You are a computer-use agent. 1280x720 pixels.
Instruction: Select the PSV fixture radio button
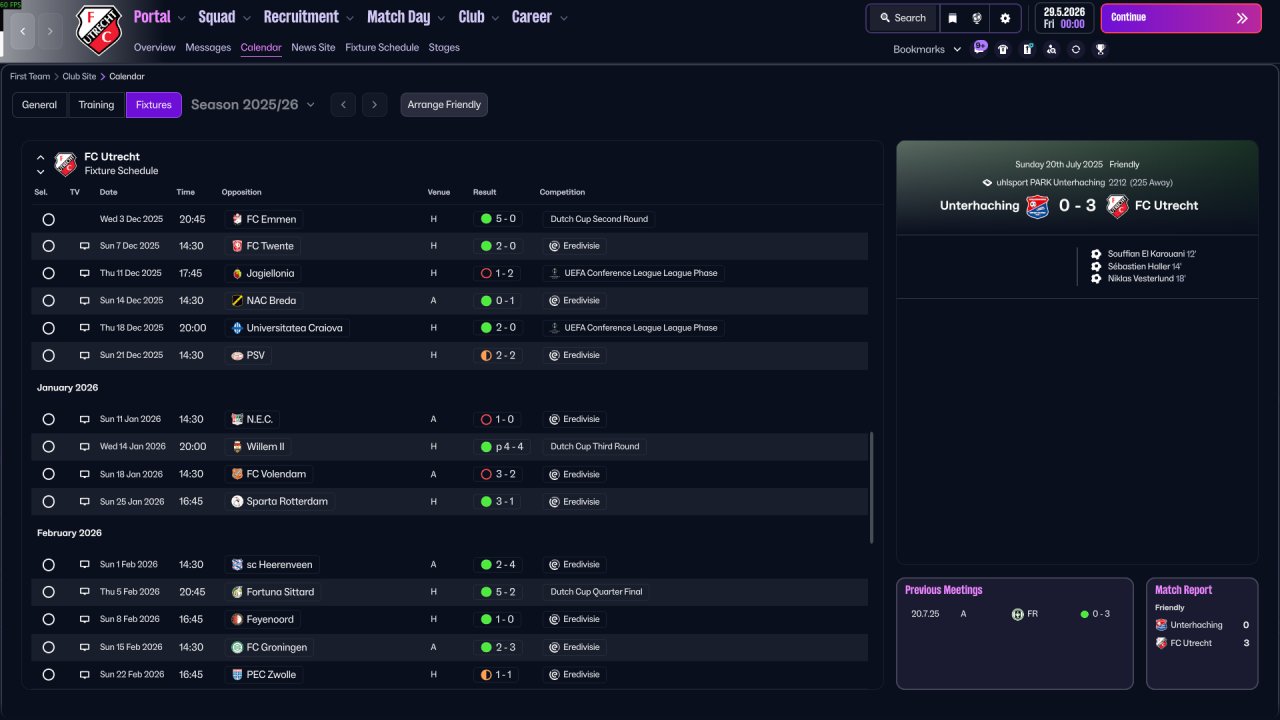(48, 355)
